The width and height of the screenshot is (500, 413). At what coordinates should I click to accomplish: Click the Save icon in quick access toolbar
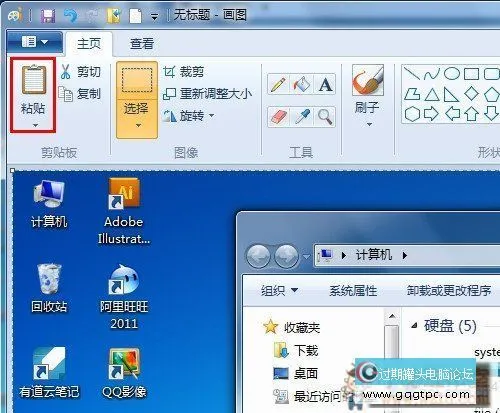(x=48, y=15)
